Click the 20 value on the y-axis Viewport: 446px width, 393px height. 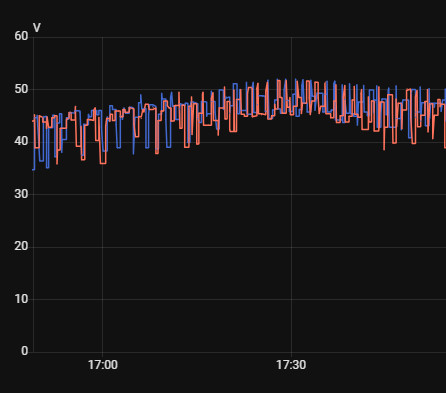point(21,246)
